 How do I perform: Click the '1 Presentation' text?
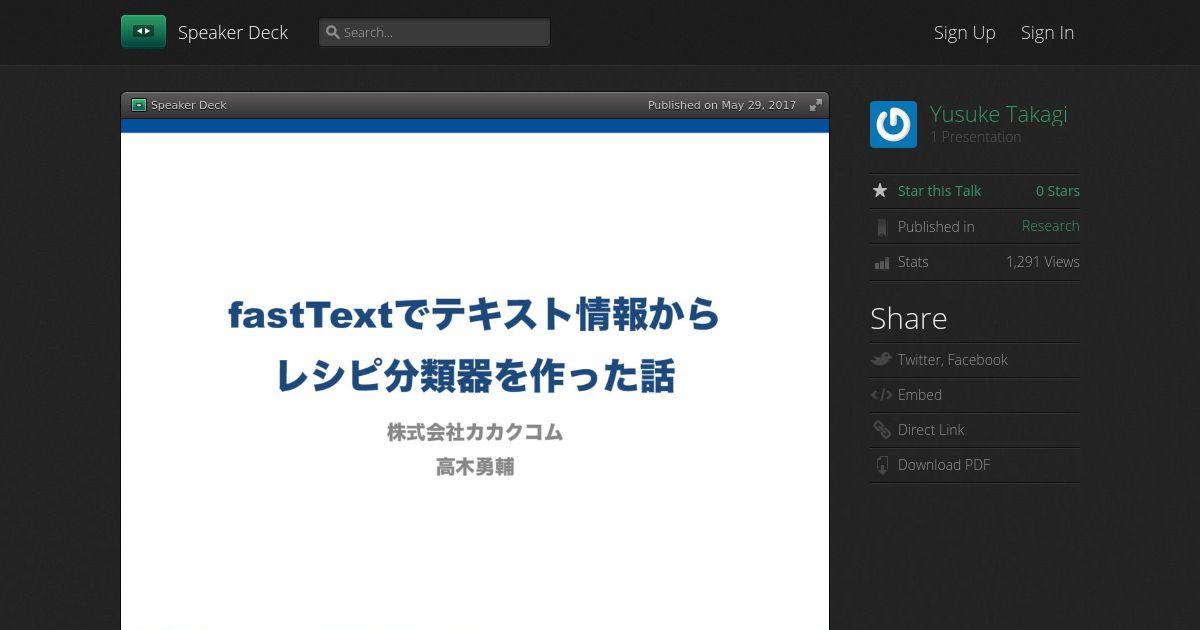pos(975,137)
